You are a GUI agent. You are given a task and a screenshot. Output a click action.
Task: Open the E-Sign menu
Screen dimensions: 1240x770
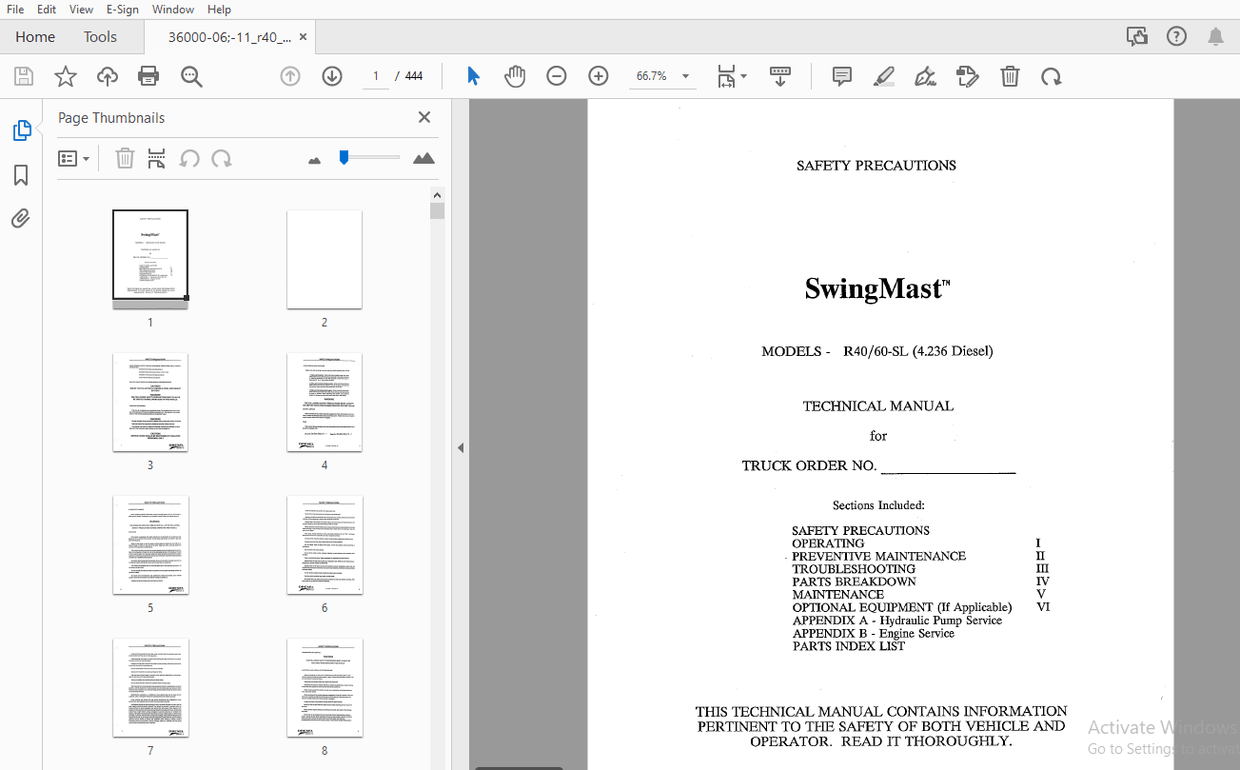(x=122, y=9)
